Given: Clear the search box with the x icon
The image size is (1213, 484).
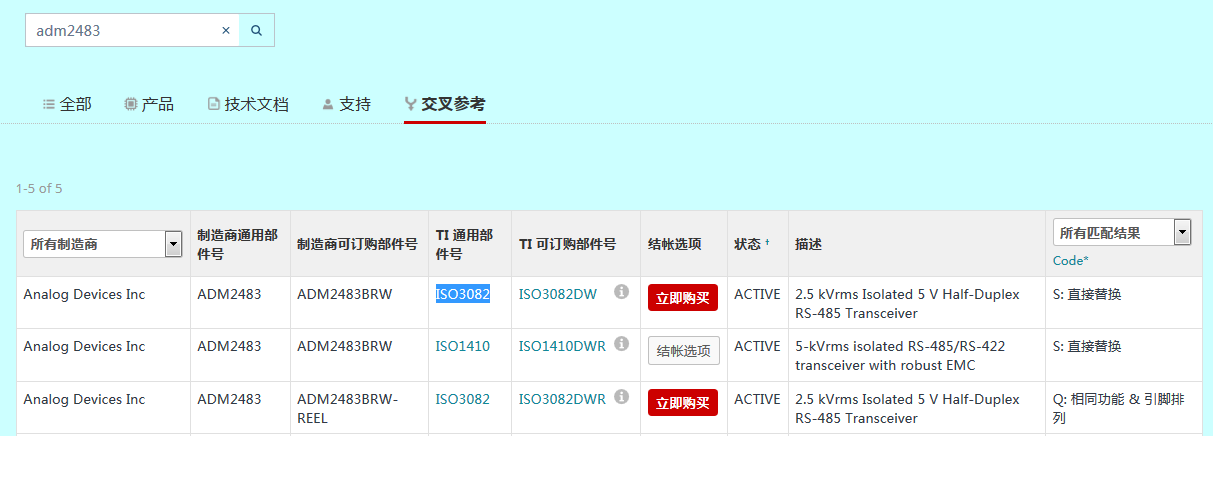Looking at the screenshot, I should tap(225, 31).
